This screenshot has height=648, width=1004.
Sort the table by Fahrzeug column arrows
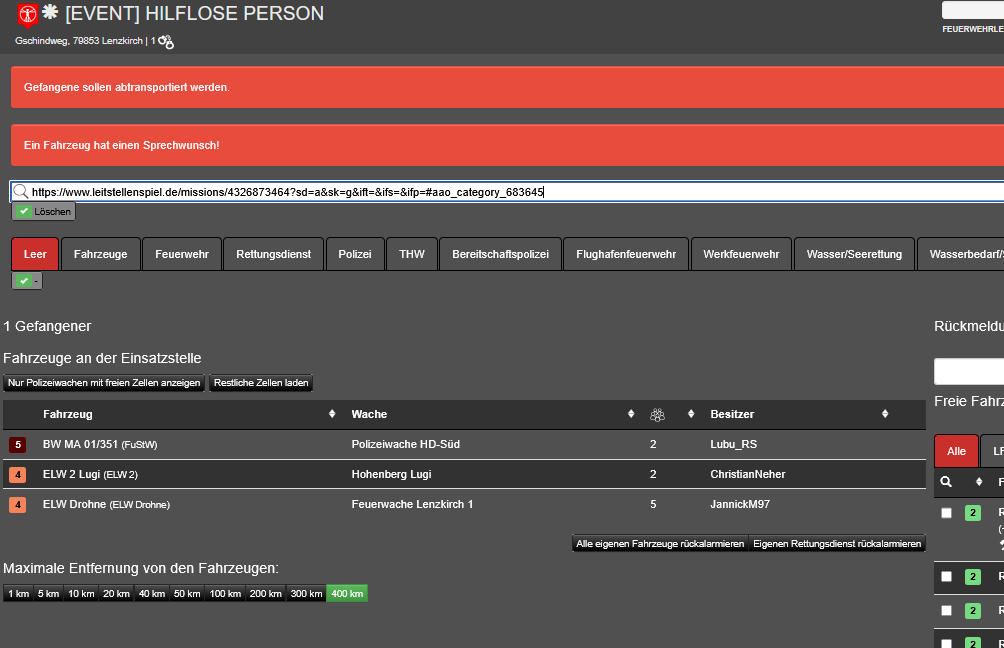[x=332, y=414]
